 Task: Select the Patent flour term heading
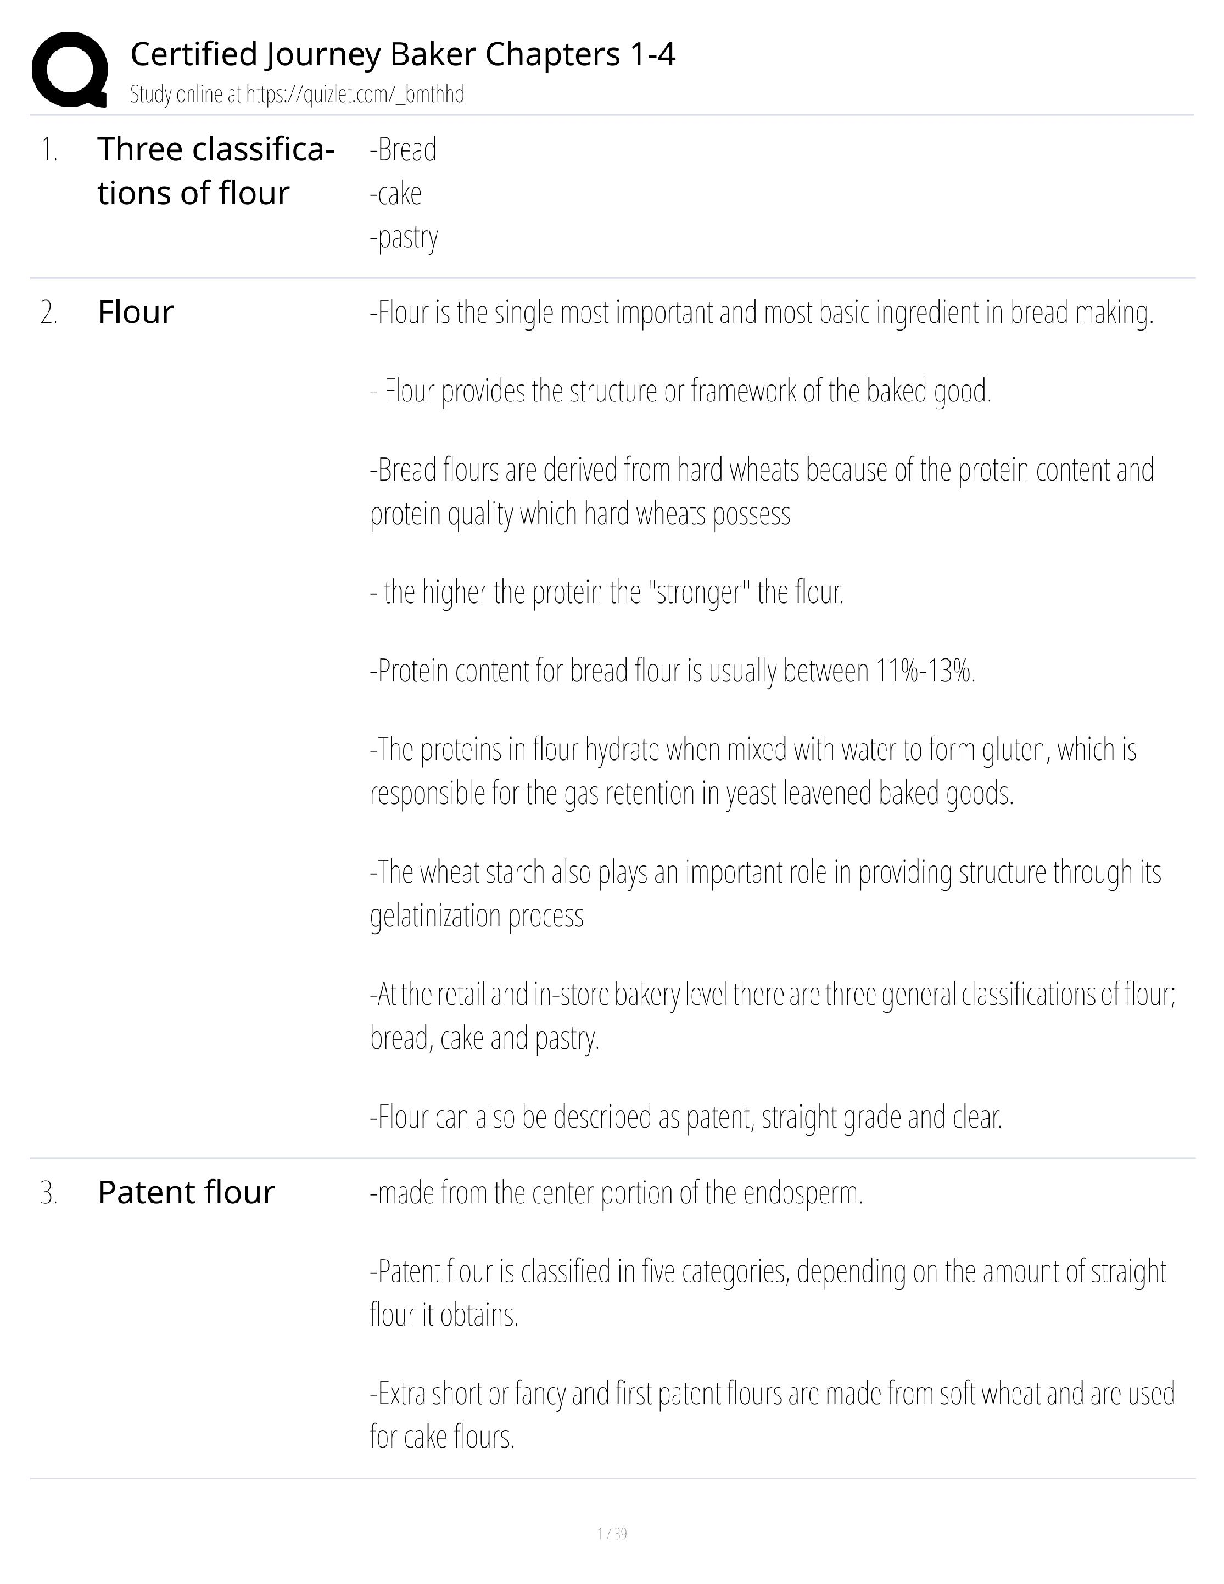pos(185,1192)
